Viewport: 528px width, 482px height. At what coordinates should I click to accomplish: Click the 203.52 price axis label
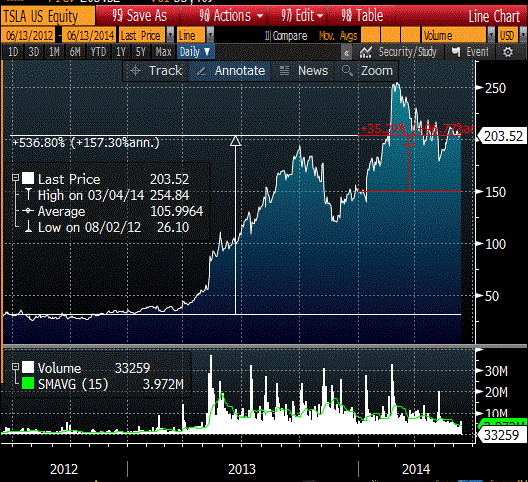(x=503, y=136)
